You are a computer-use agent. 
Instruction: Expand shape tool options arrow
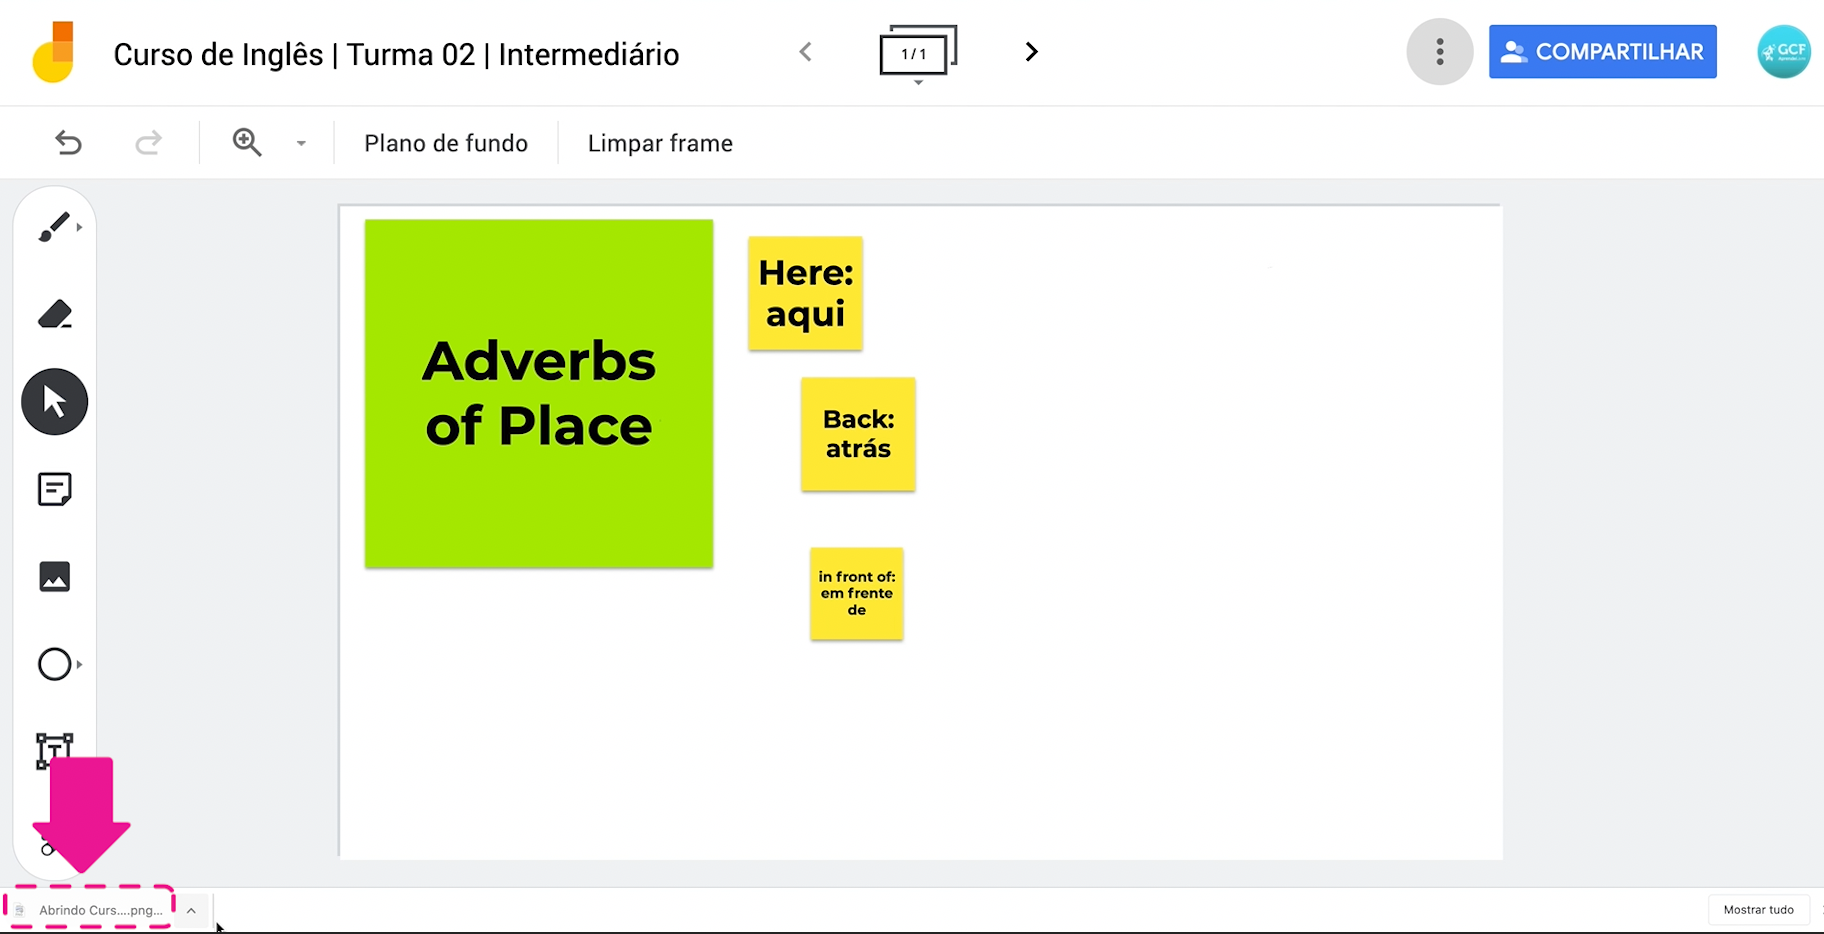[79, 664]
